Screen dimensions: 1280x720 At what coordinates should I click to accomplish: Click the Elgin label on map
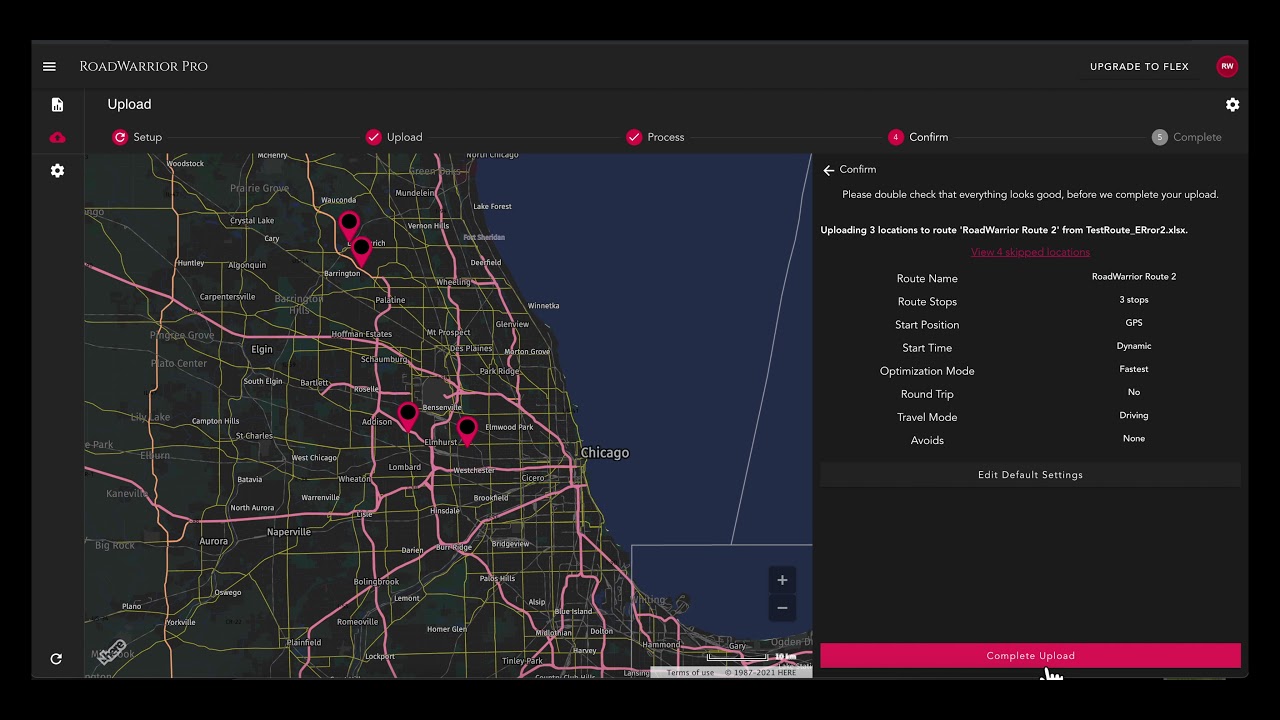pyautogui.click(x=262, y=349)
